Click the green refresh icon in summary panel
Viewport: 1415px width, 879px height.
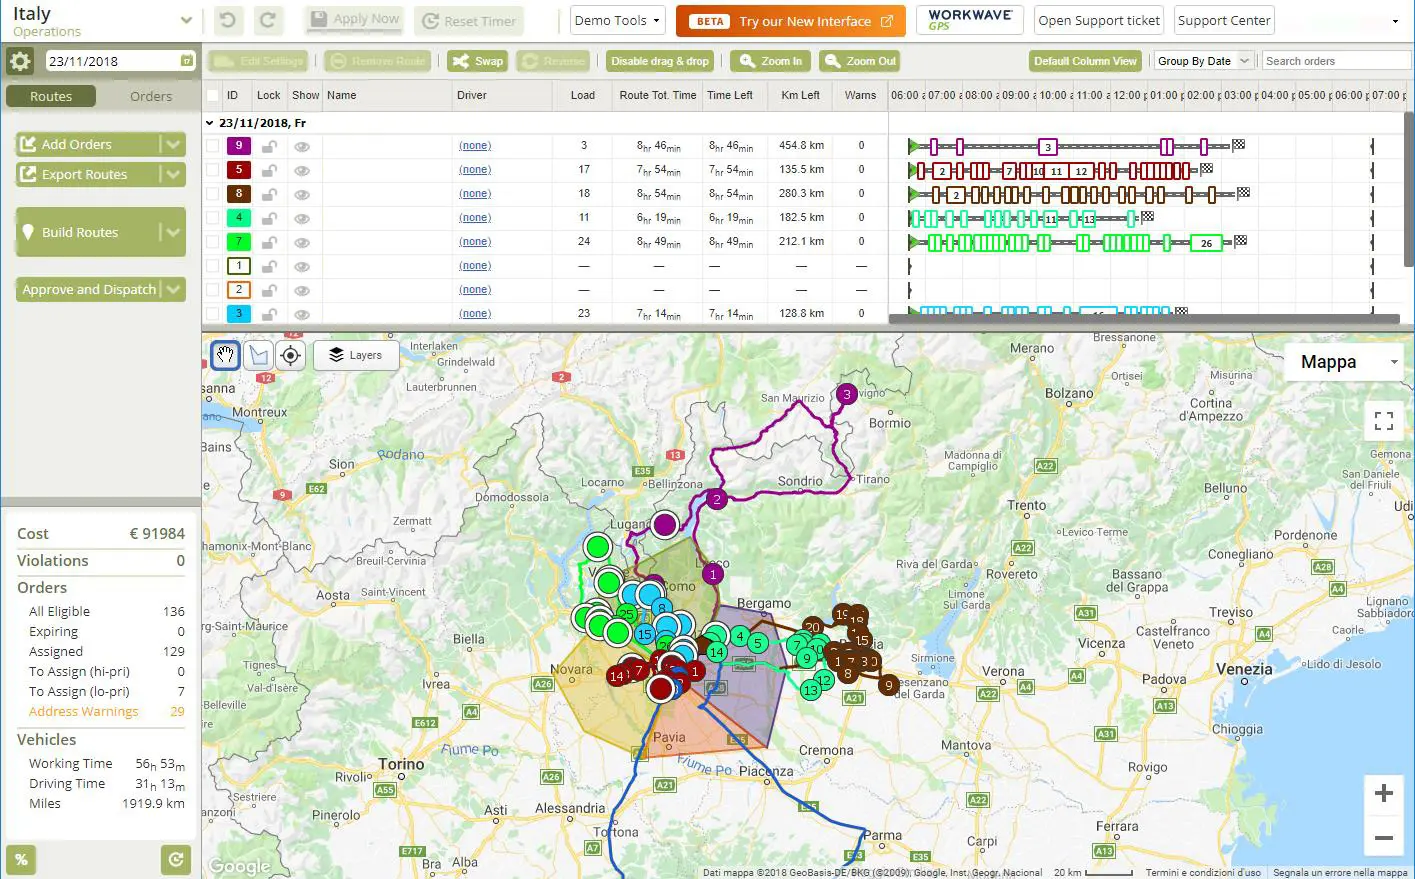pyautogui.click(x=175, y=859)
